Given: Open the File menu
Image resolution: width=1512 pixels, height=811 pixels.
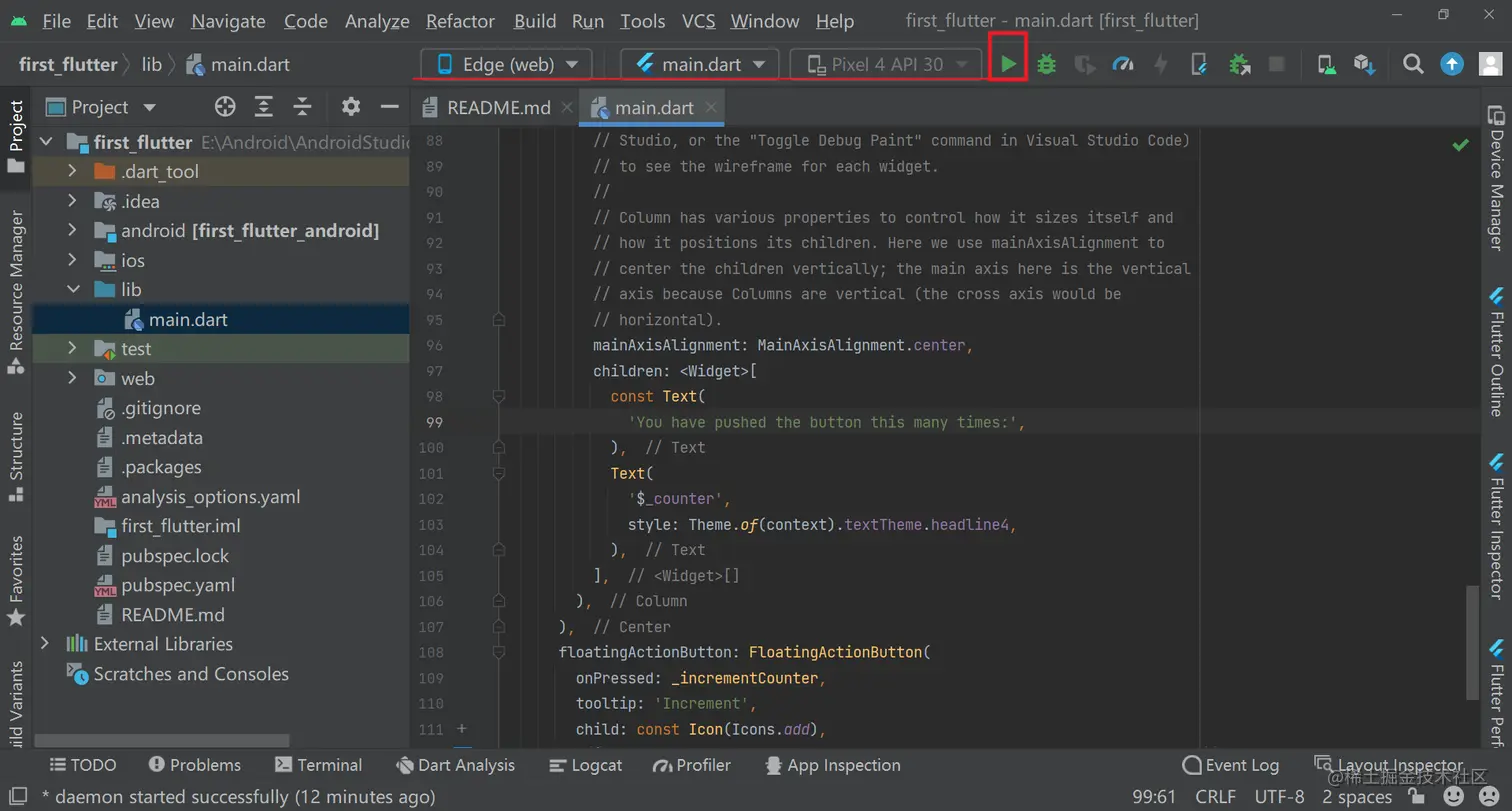Looking at the screenshot, I should coord(57,21).
